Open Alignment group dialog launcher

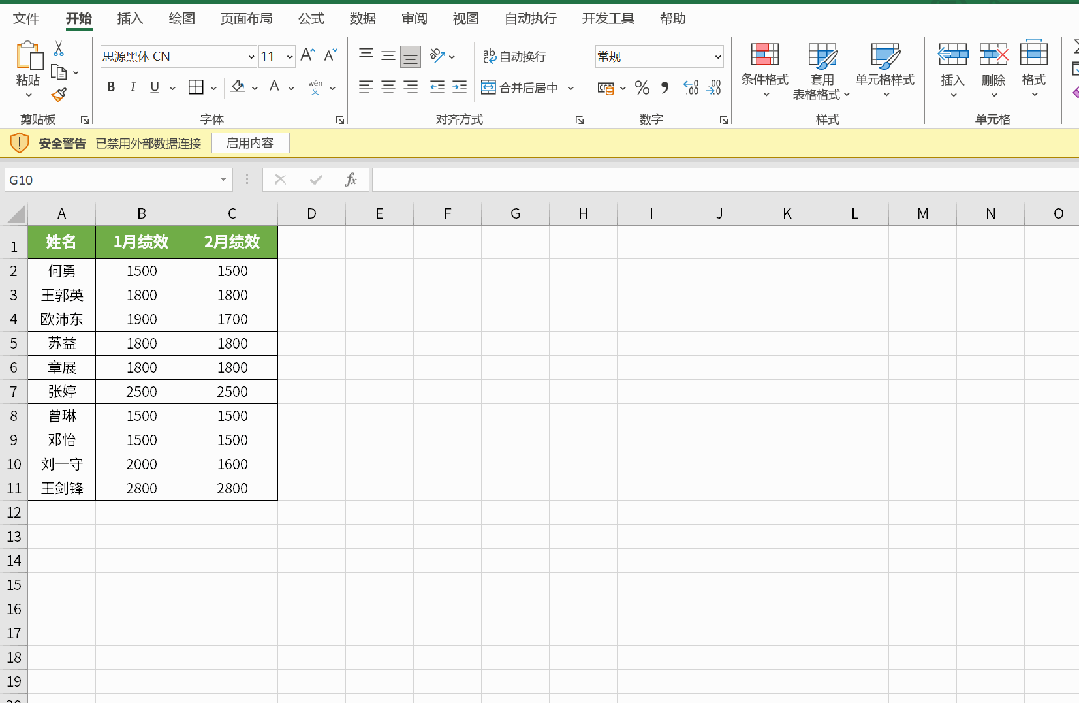580,120
